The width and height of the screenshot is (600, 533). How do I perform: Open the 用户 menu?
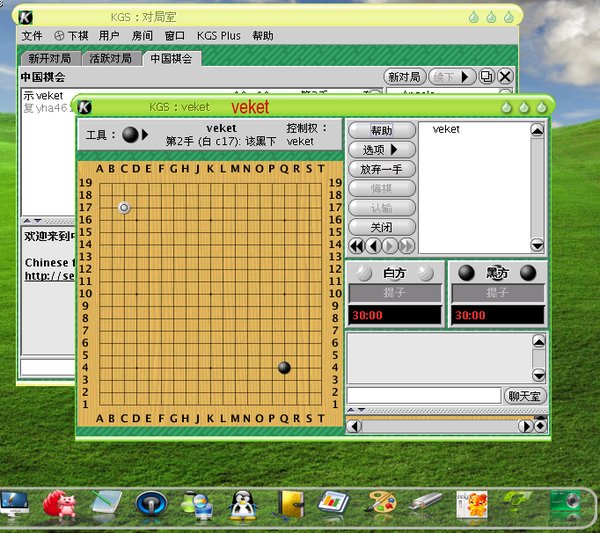pos(109,36)
